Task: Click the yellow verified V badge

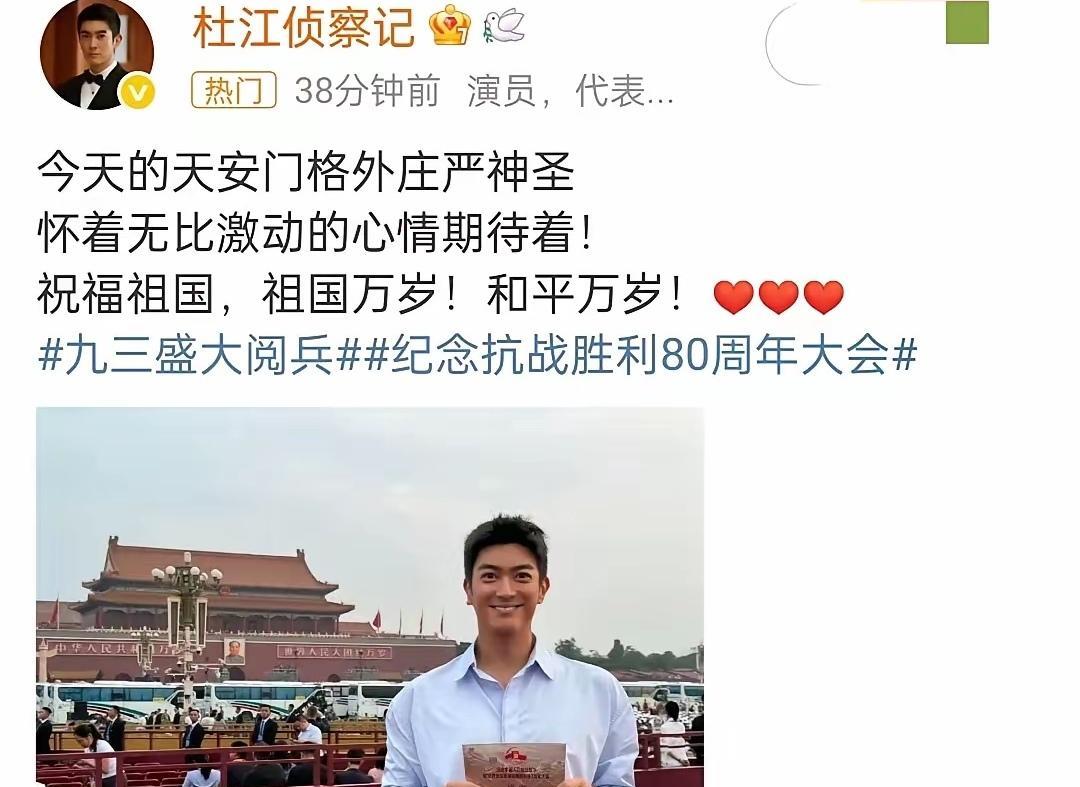Action: tap(138, 92)
